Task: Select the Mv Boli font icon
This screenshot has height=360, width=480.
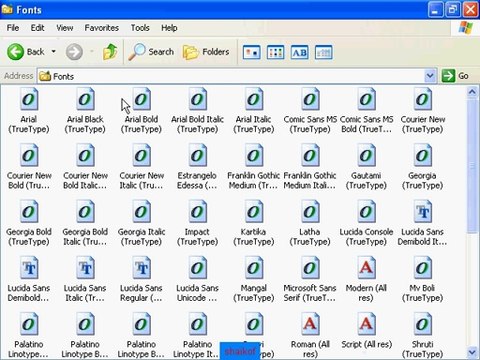Action: point(423,268)
